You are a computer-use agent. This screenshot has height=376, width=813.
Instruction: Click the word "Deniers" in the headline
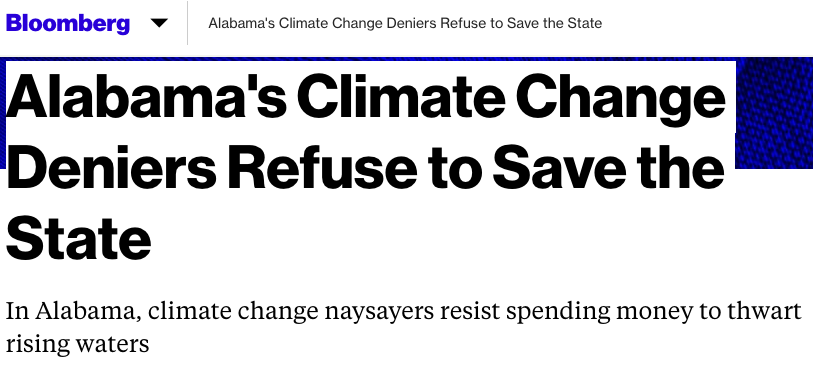click(x=111, y=168)
